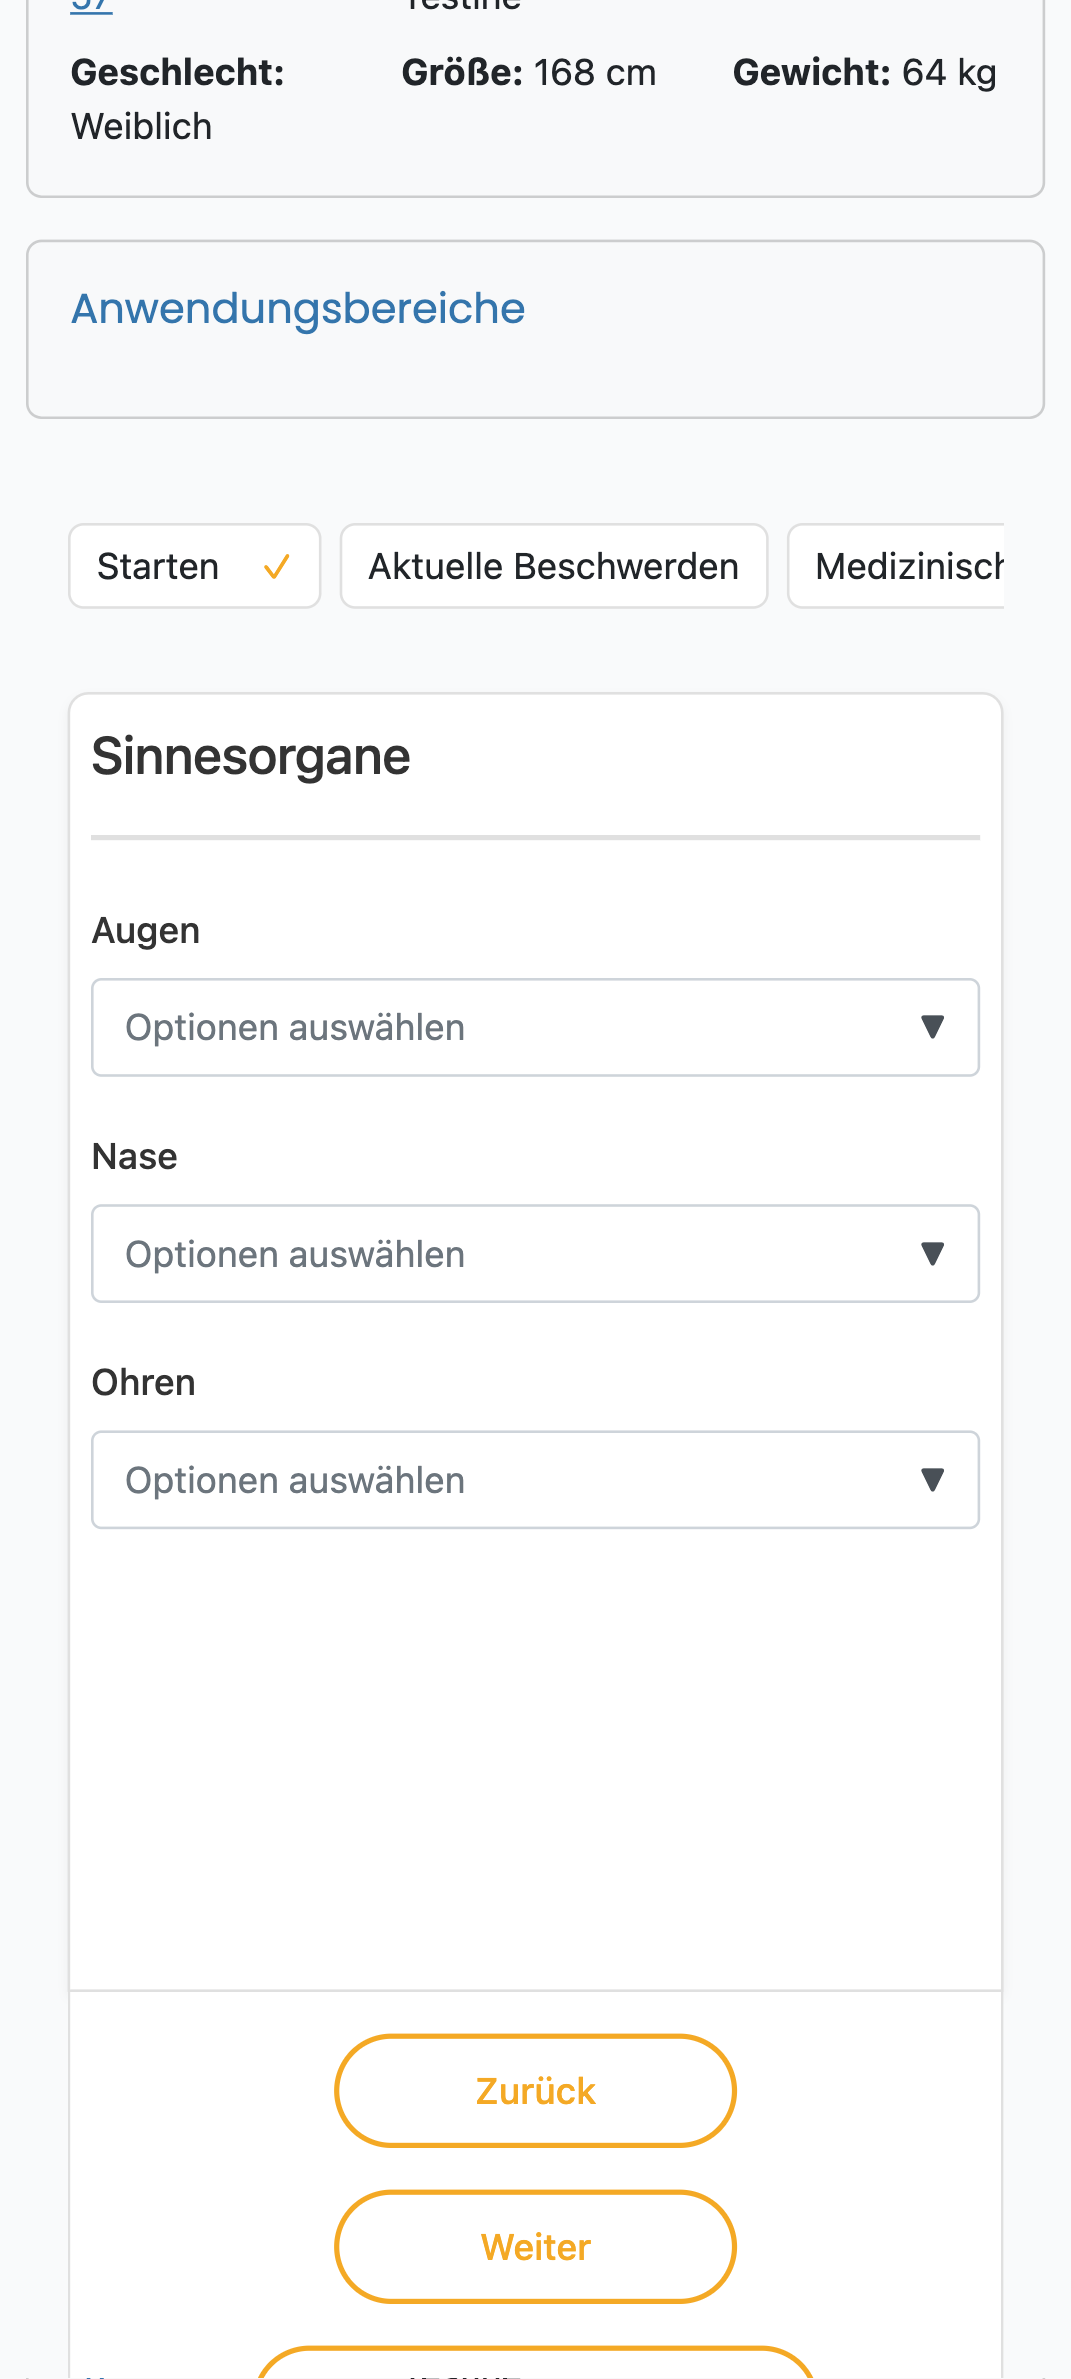Screen dimensions: 1071x2379
Task: Click the Ohren dropdown arrow
Action: 932,1480
